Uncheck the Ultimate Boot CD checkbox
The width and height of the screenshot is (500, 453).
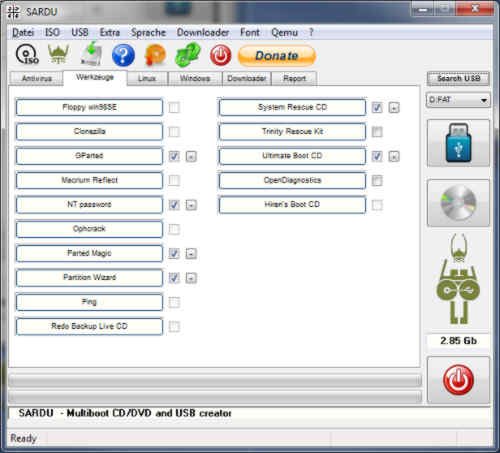(377, 156)
